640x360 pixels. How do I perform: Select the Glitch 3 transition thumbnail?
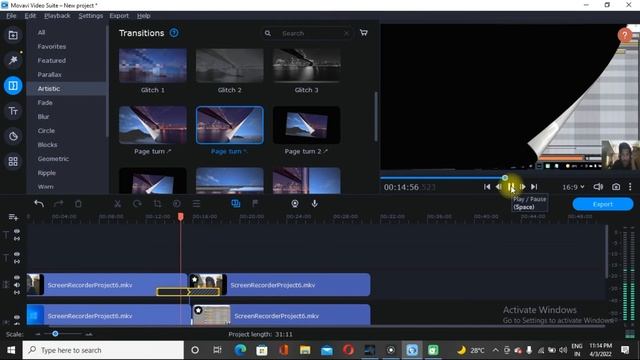306,65
